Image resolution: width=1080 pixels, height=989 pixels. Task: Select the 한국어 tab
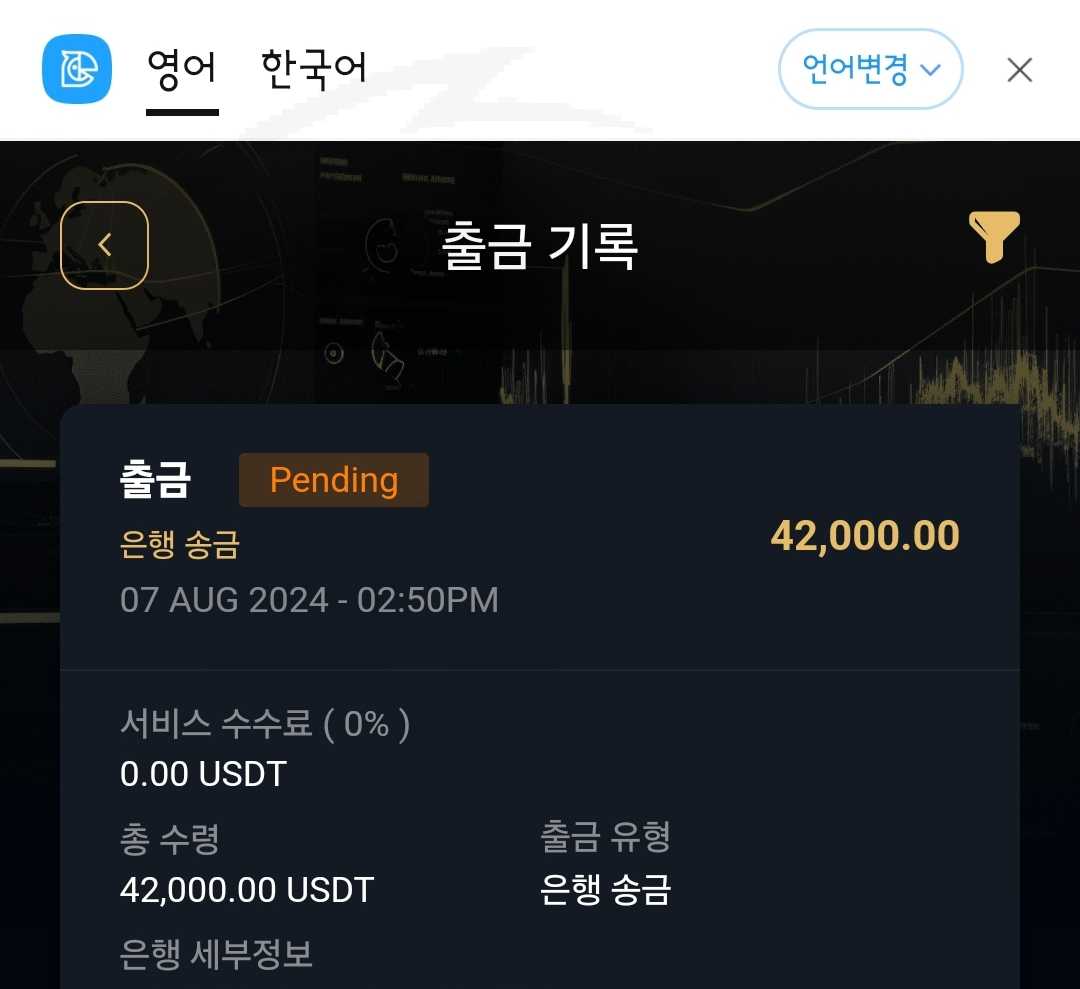click(314, 70)
